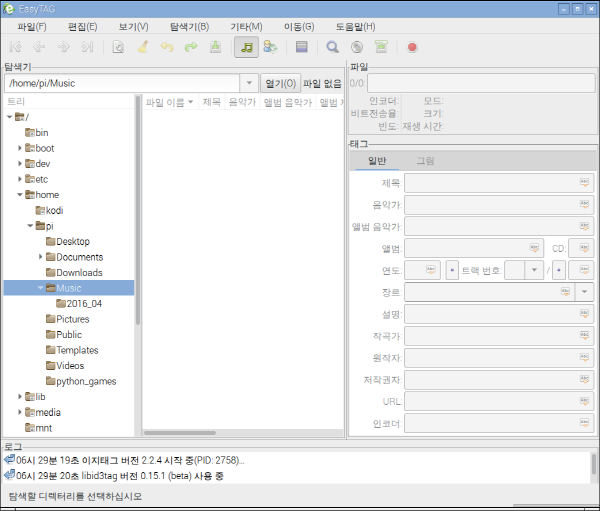Image resolution: width=600 pixels, height=511 pixels.
Task: Click sequential track number button
Action: pos(452,270)
